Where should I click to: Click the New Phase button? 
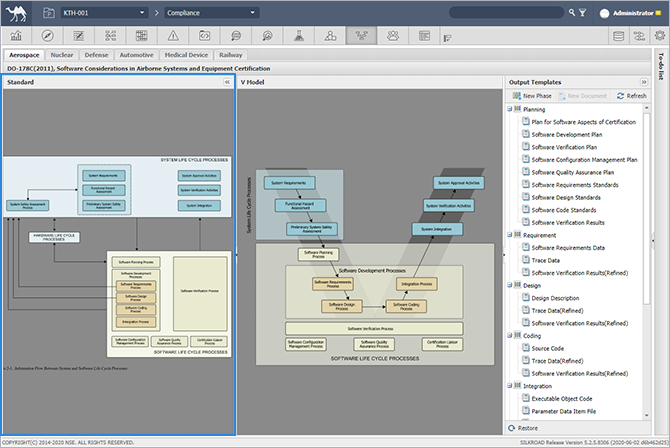coord(532,96)
